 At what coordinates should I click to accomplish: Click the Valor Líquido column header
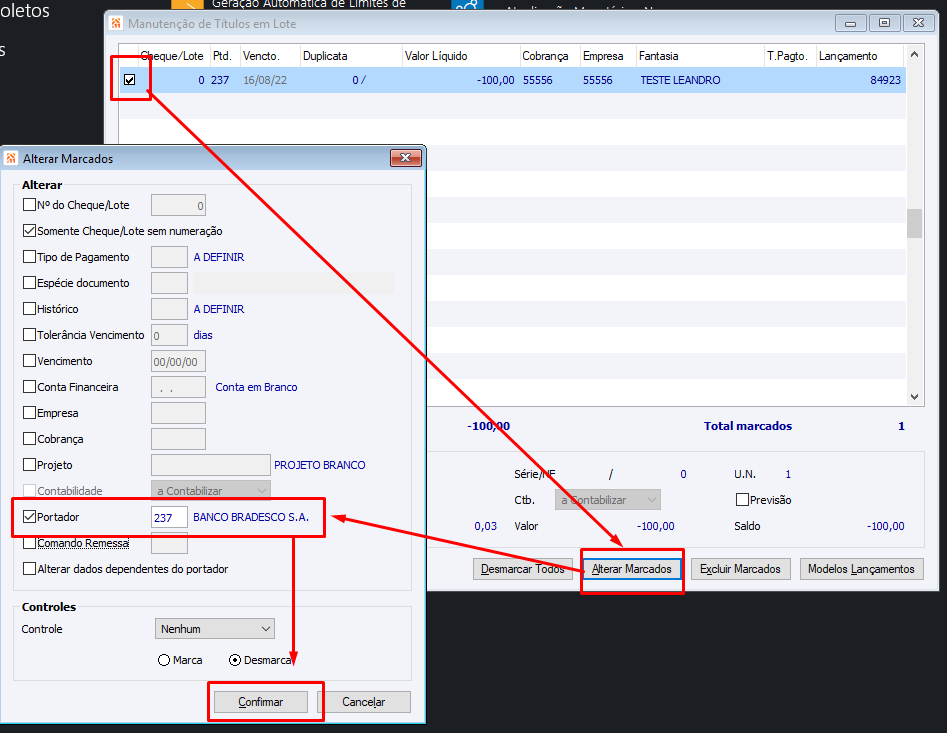[x=460, y=56]
